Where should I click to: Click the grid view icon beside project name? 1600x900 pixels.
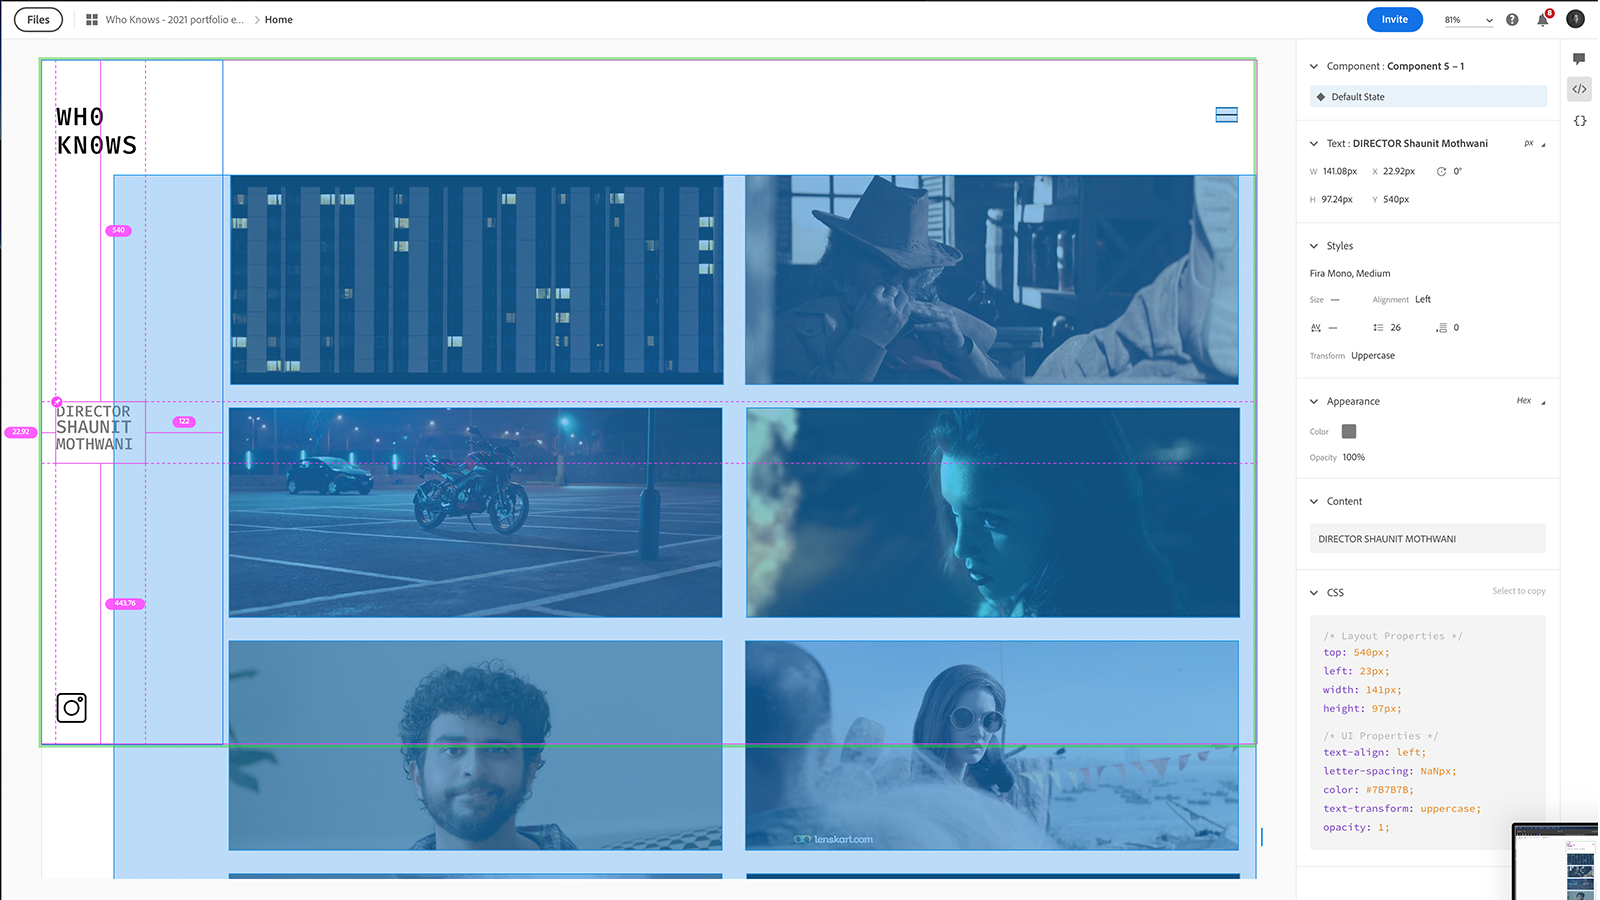pyautogui.click(x=92, y=20)
